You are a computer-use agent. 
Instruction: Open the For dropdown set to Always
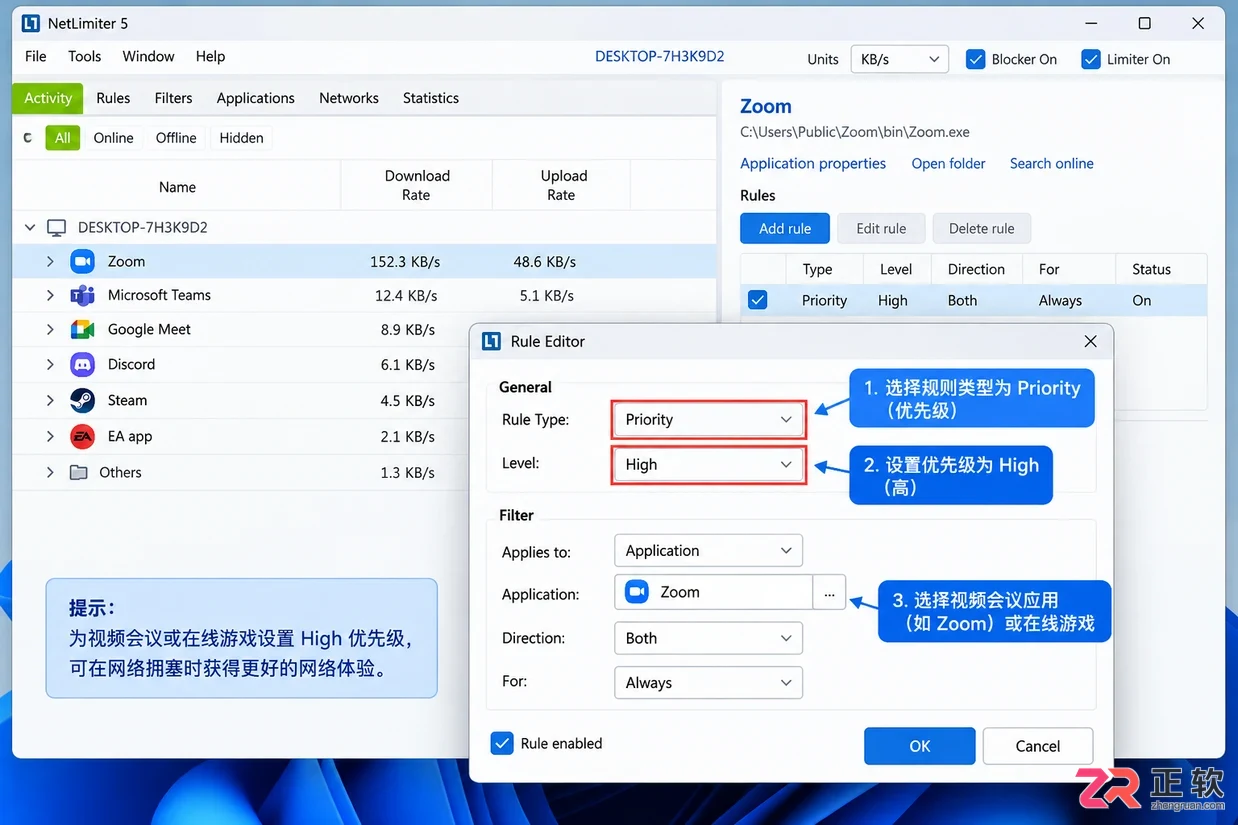tap(708, 683)
